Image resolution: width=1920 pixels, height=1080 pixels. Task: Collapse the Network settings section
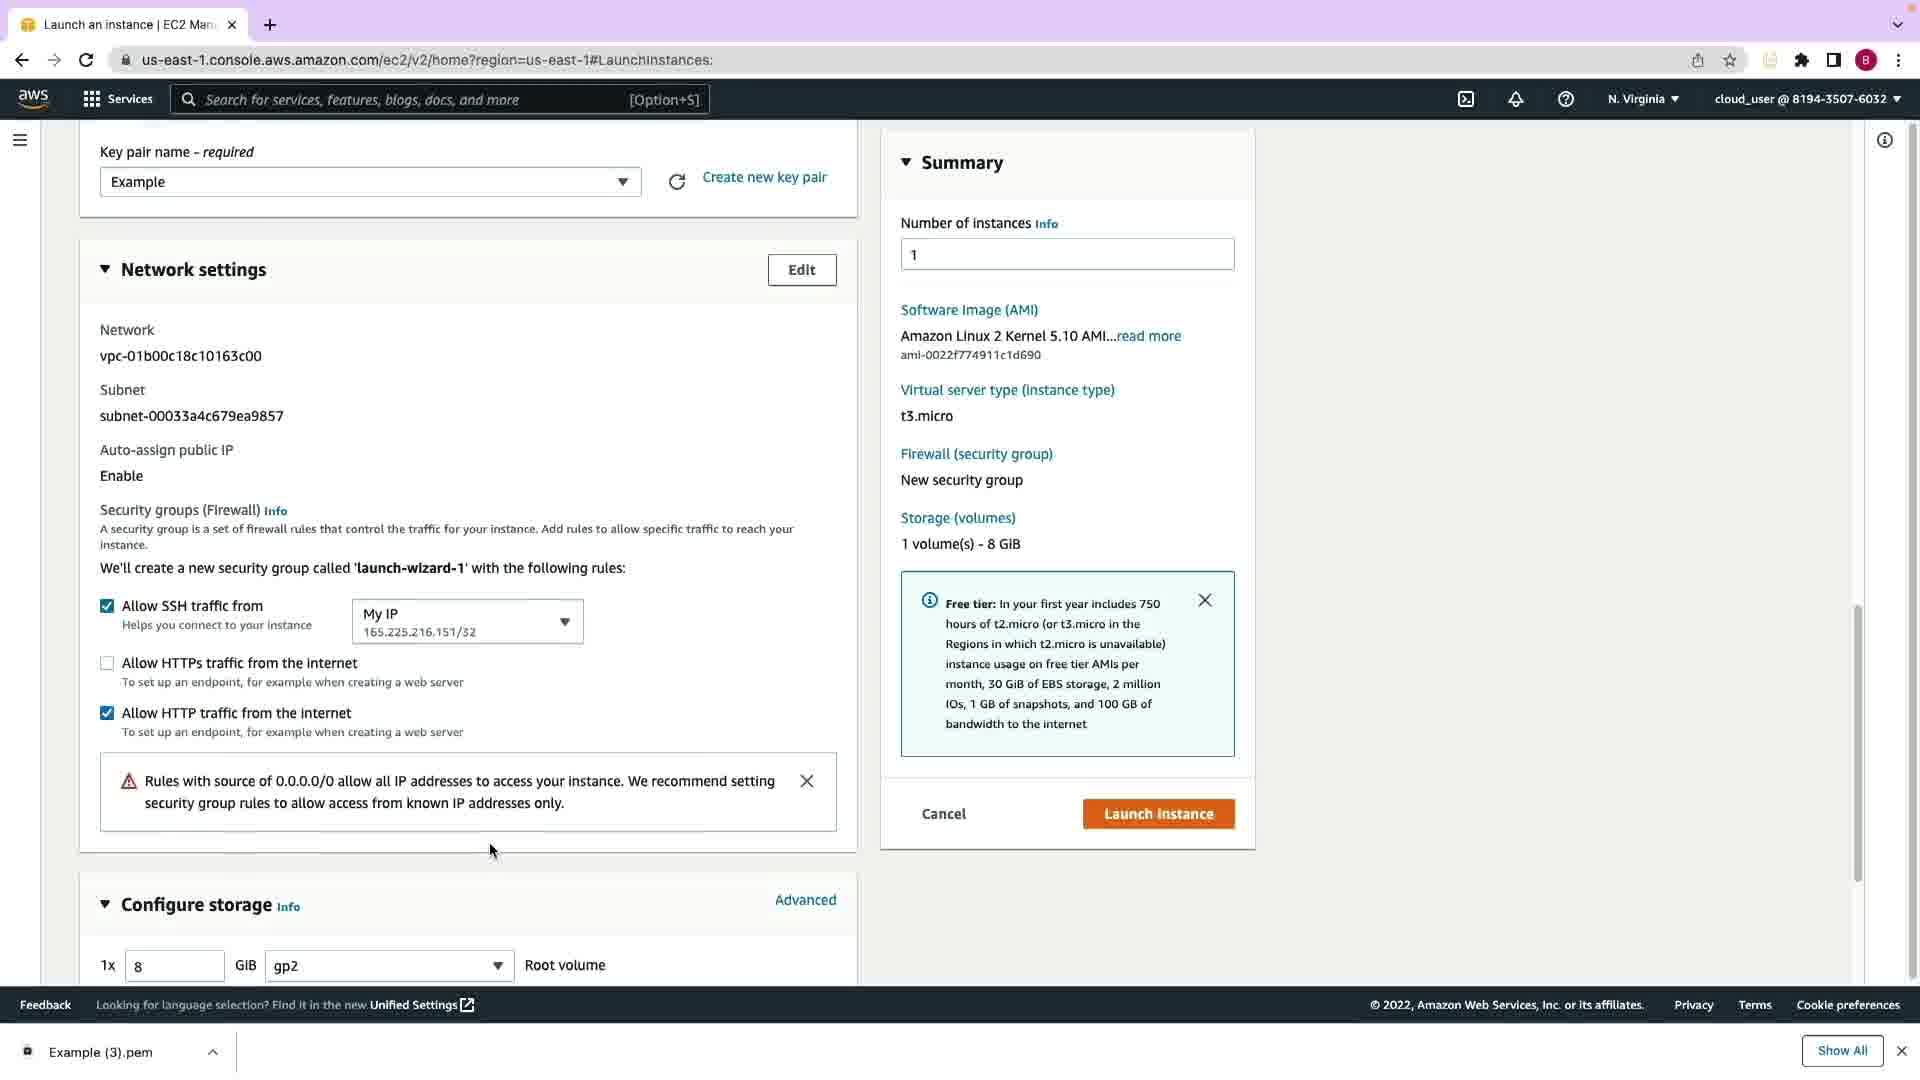[105, 269]
